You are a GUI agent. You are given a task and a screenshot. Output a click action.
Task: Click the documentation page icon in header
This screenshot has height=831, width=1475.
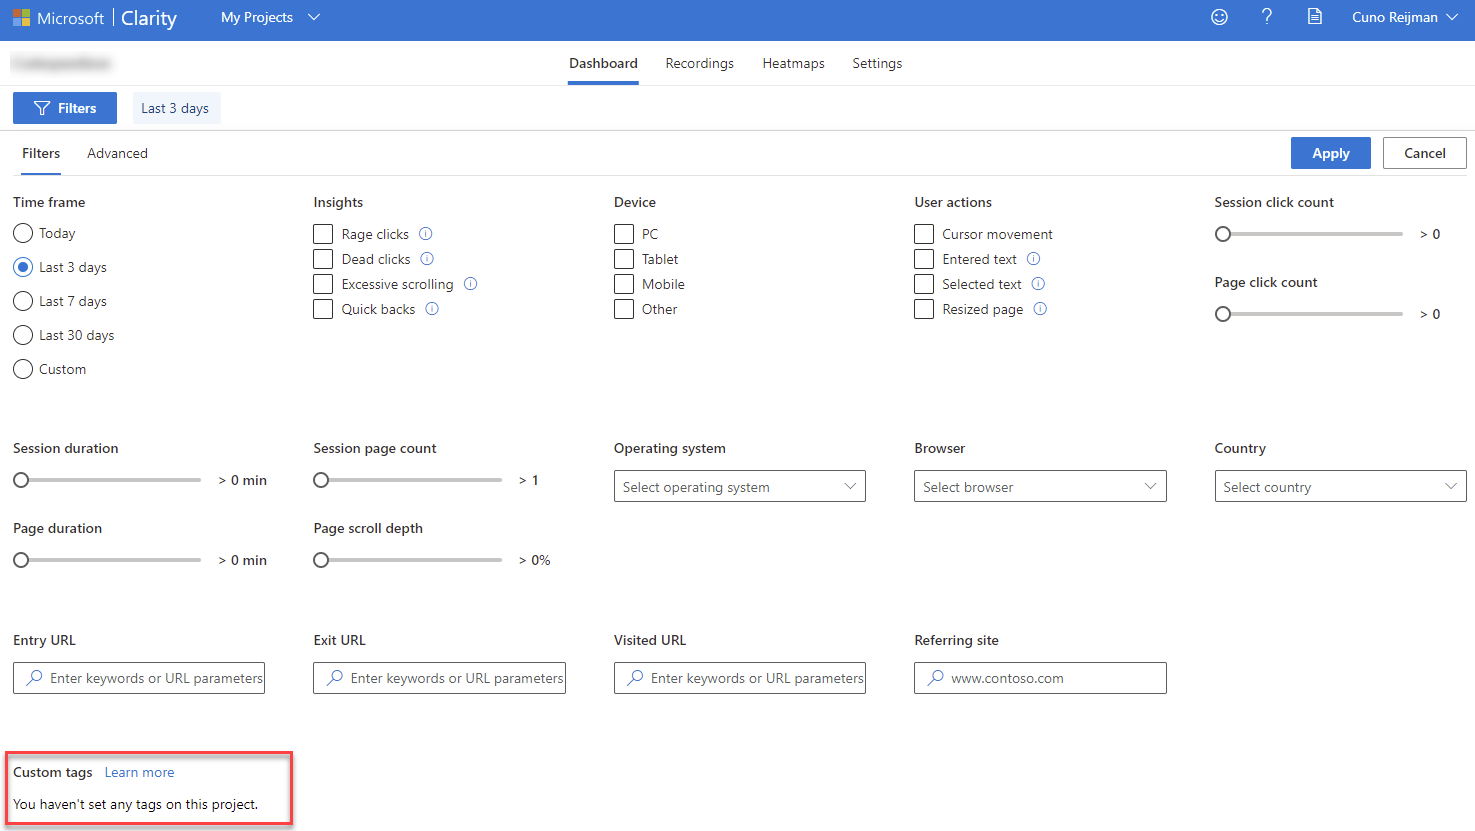click(1315, 17)
